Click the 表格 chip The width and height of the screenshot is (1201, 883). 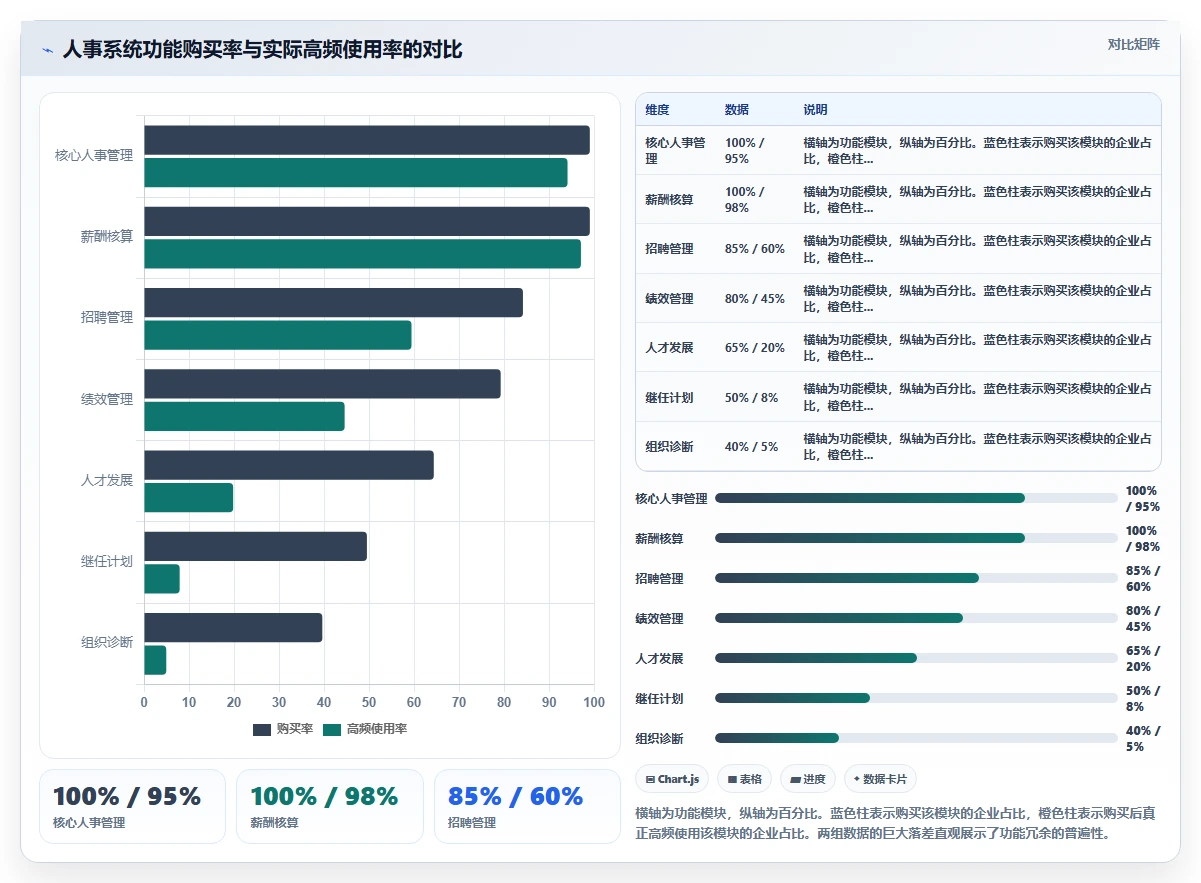(x=745, y=779)
